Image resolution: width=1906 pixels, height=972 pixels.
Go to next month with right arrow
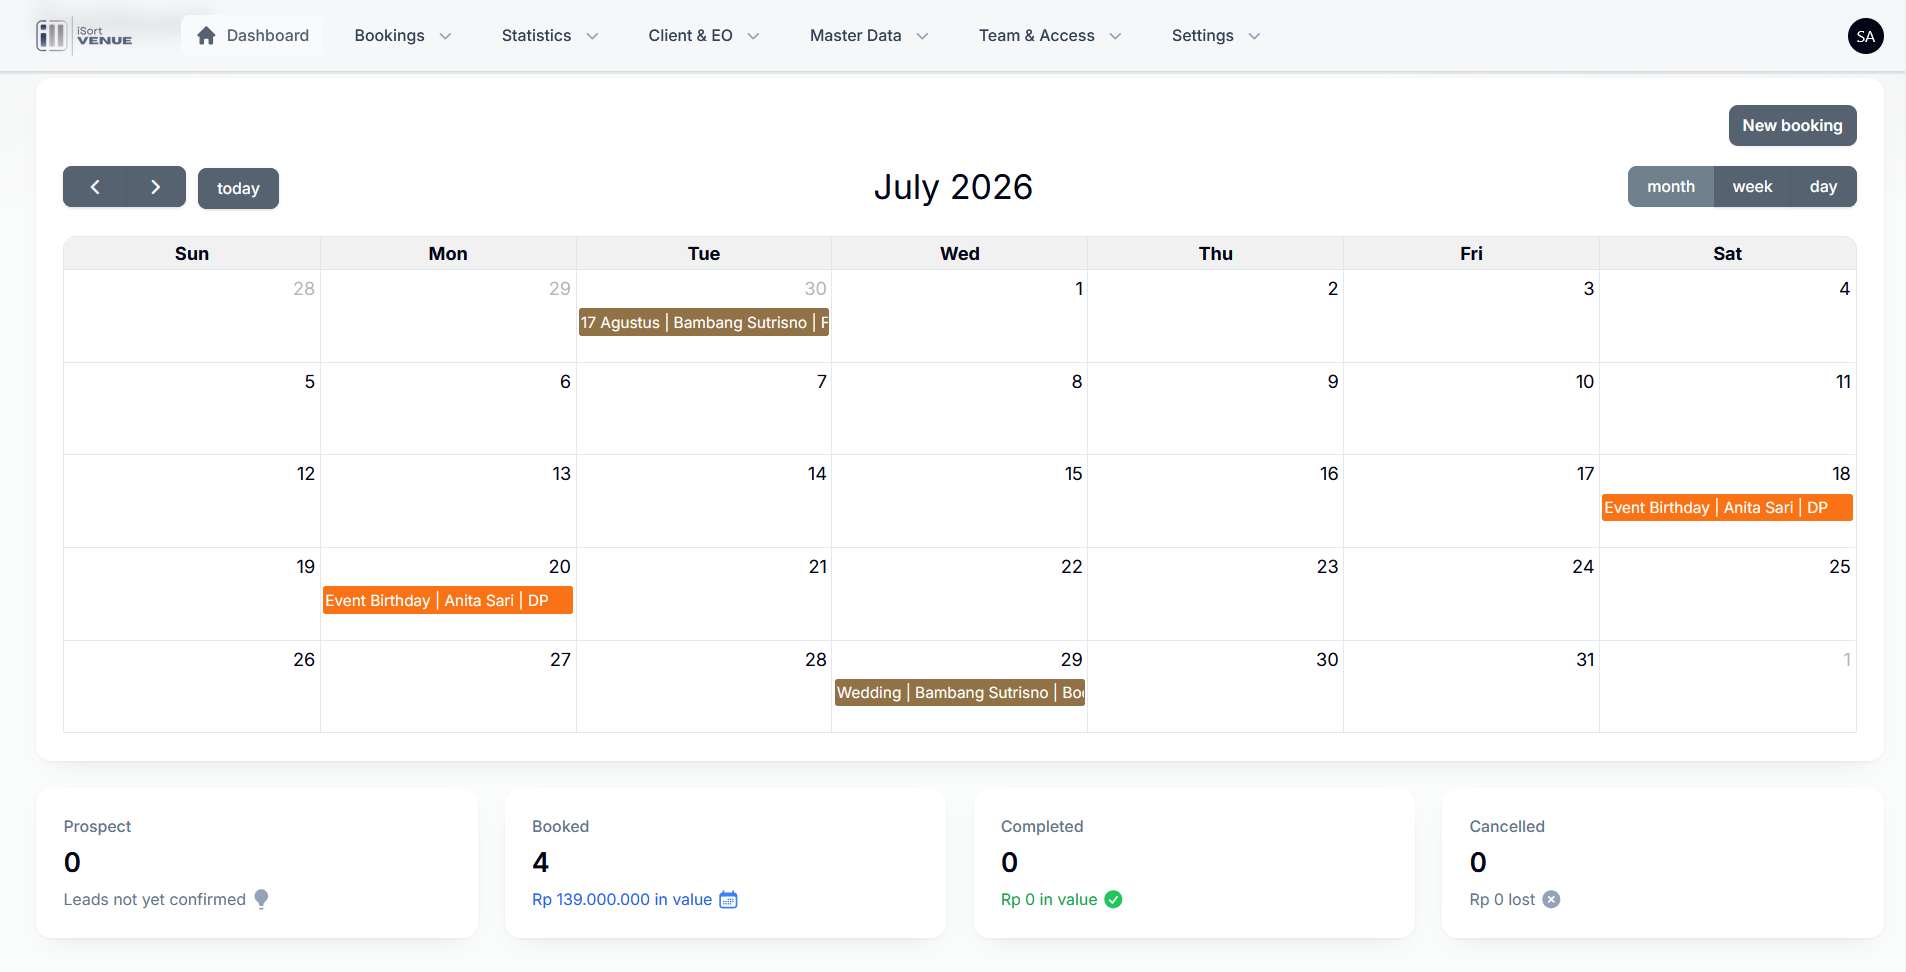155,187
